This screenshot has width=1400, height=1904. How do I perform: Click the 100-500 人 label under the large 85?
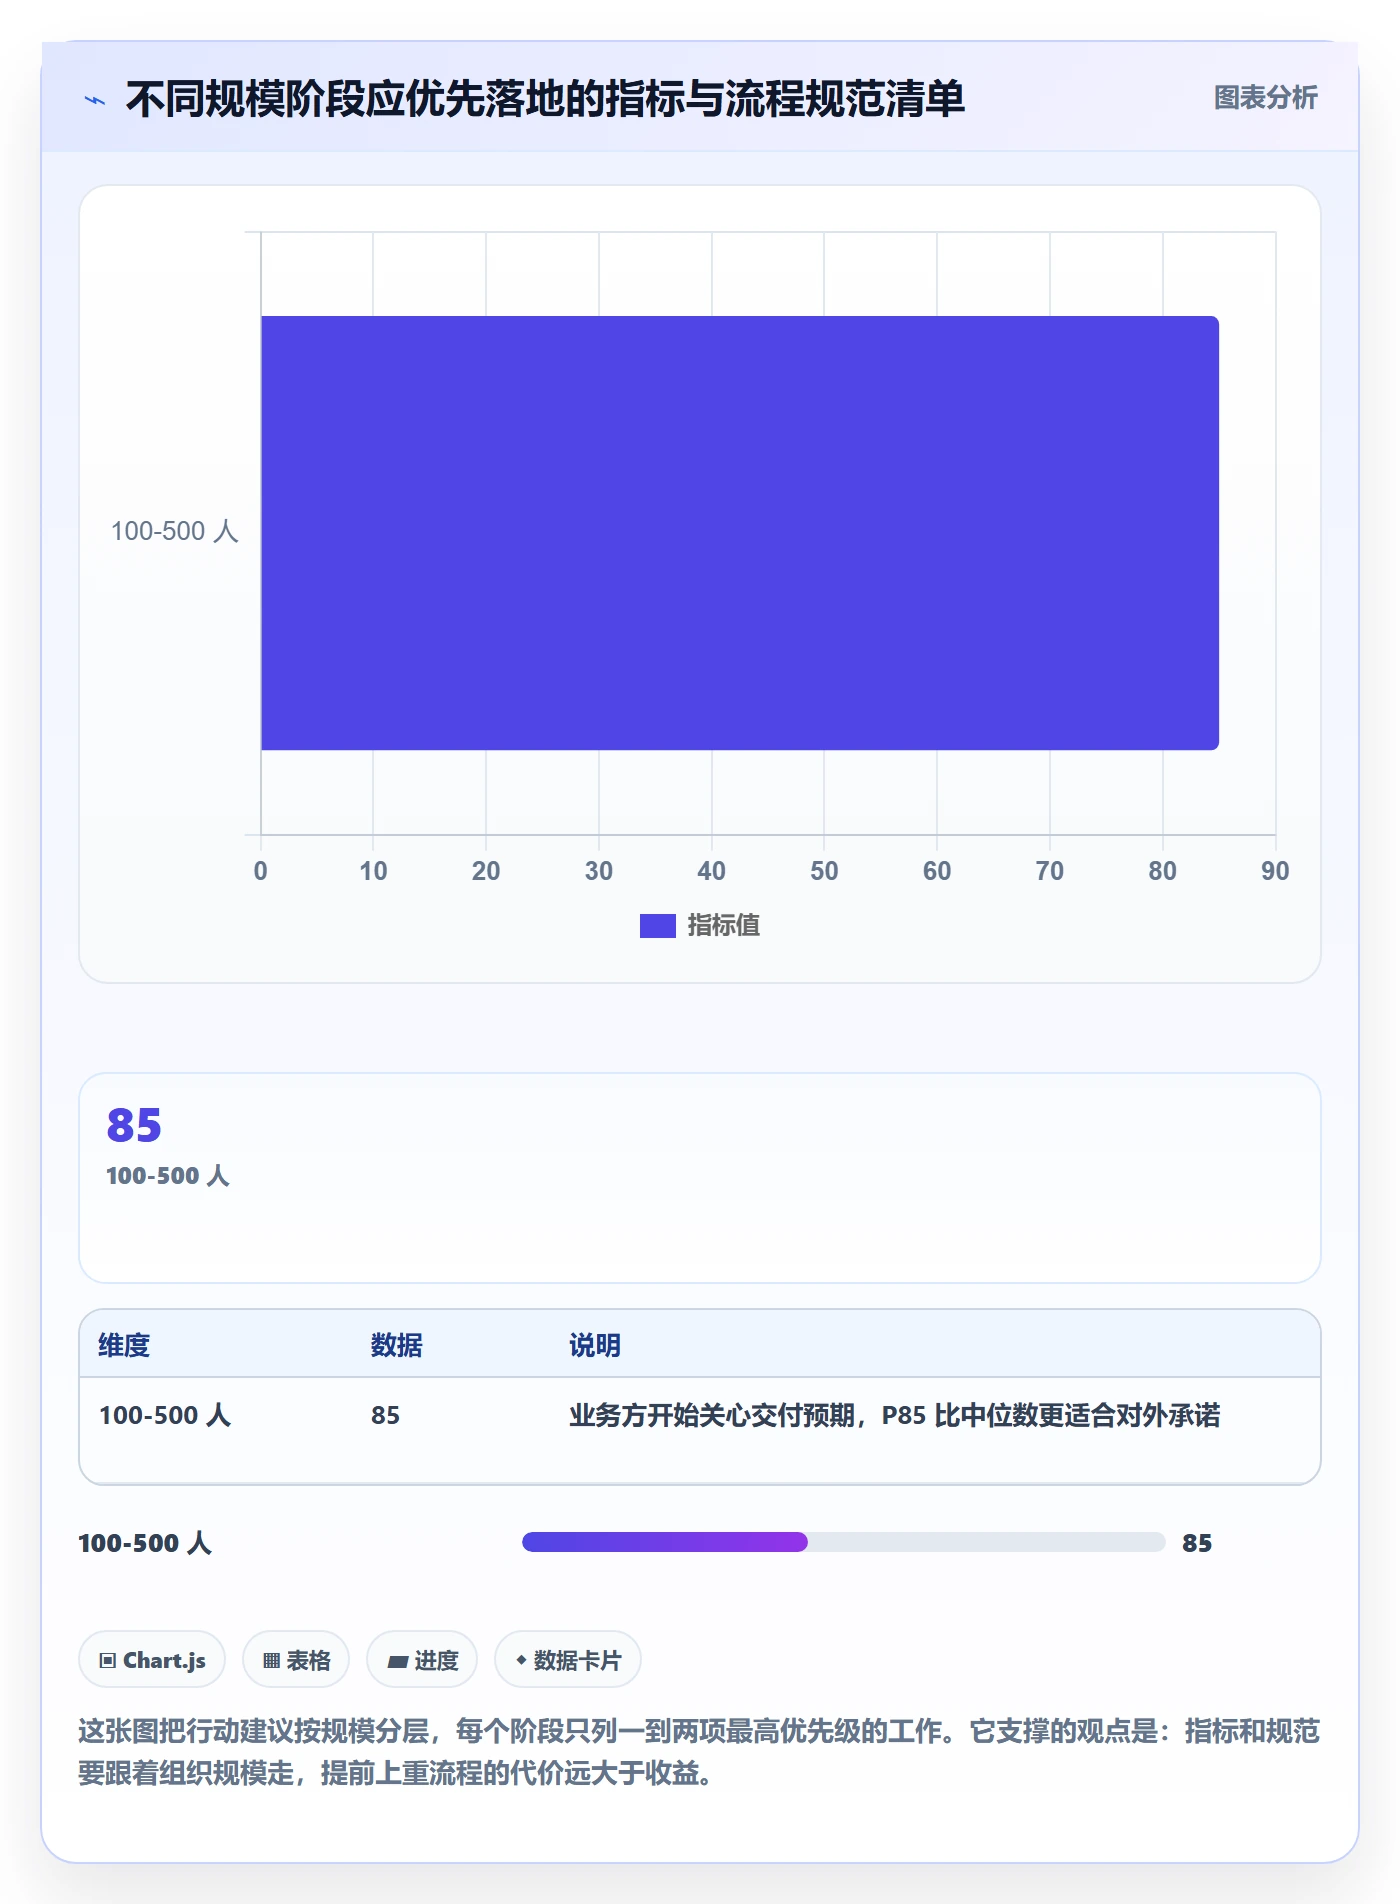click(x=168, y=1176)
